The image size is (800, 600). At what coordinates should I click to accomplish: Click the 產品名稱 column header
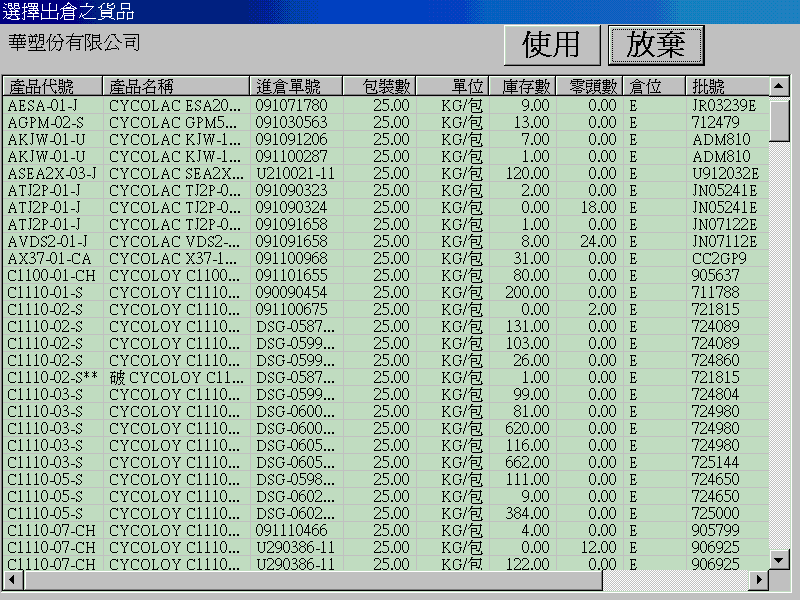tap(176, 86)
